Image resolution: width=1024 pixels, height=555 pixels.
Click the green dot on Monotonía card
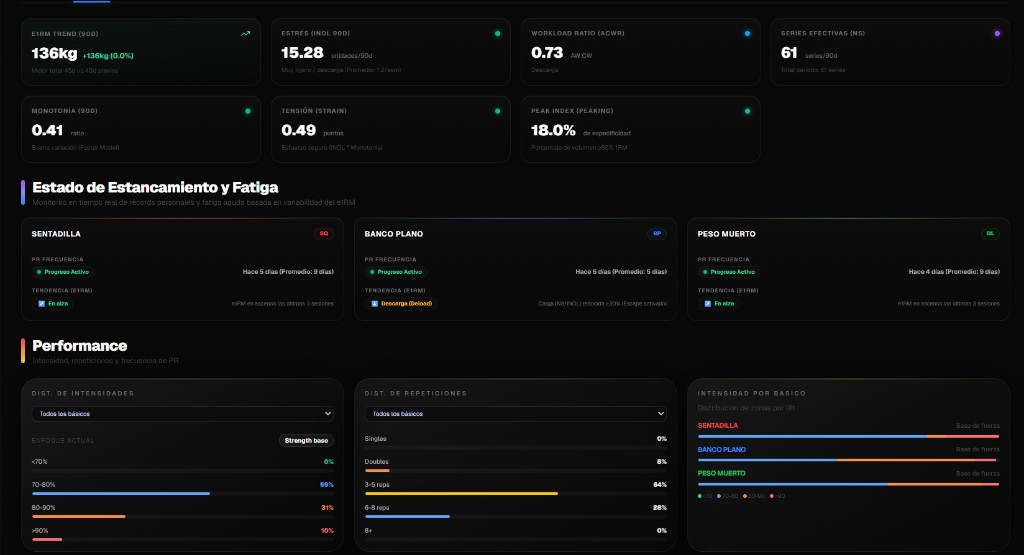(248, 111)
